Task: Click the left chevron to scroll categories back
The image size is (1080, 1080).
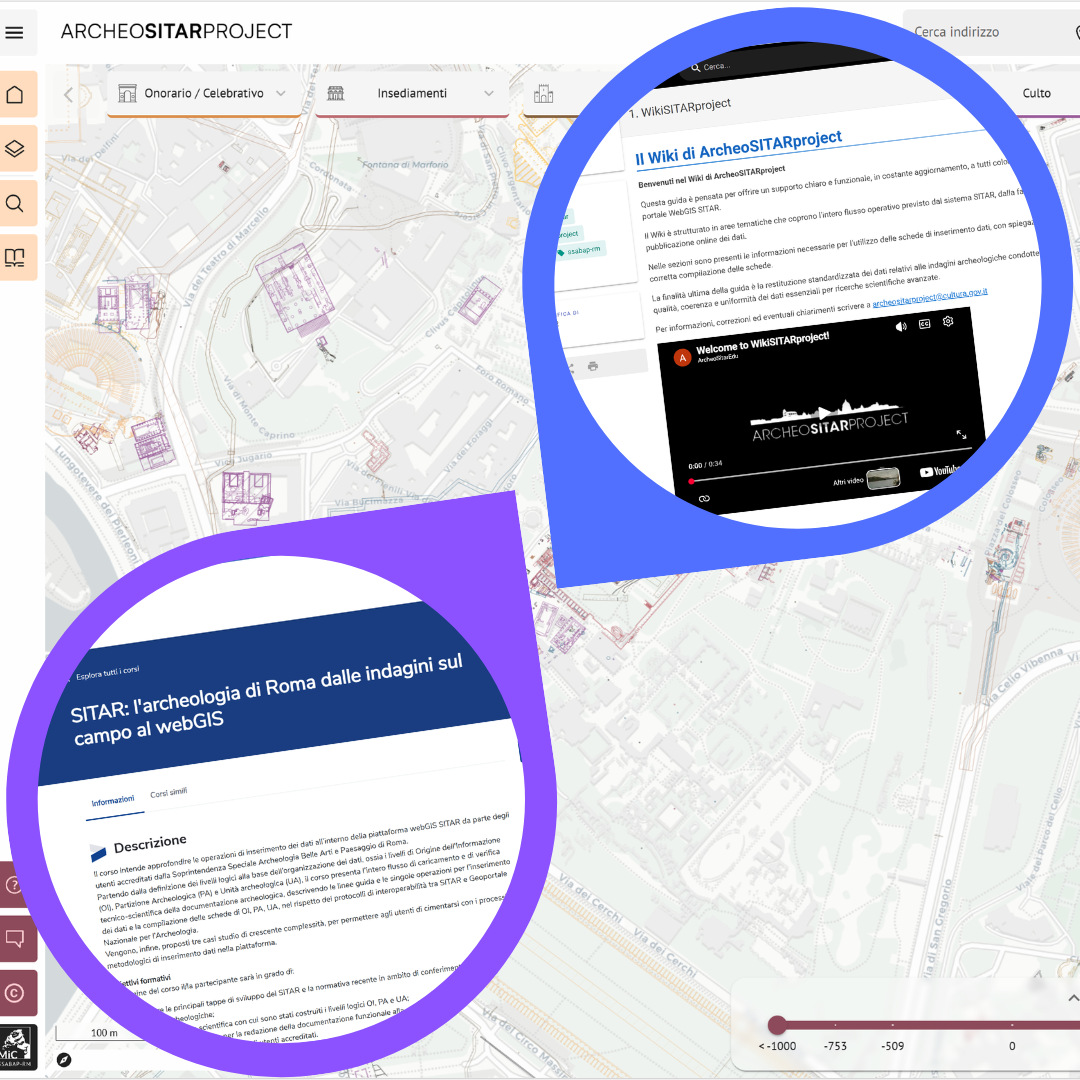Action: [x=68, y=94]
